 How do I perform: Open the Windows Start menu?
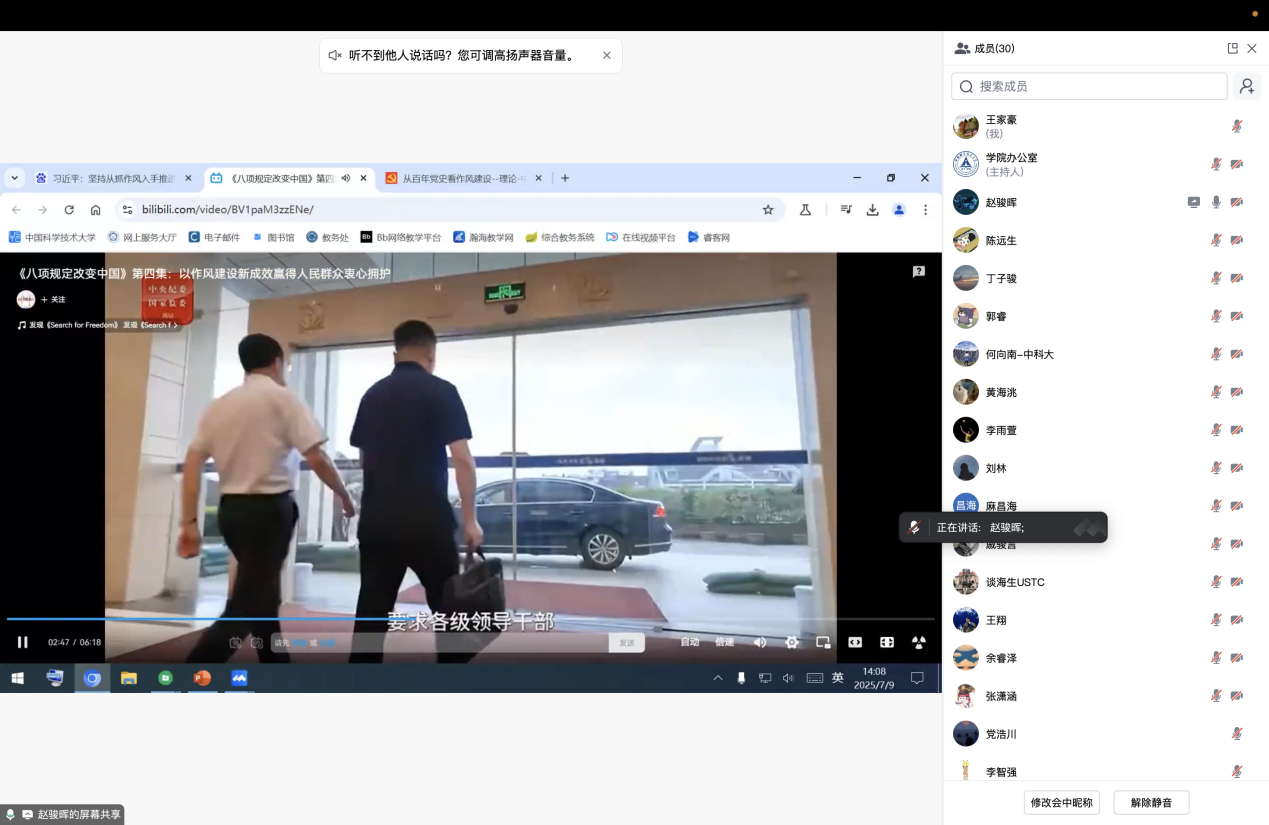point(17,678)
